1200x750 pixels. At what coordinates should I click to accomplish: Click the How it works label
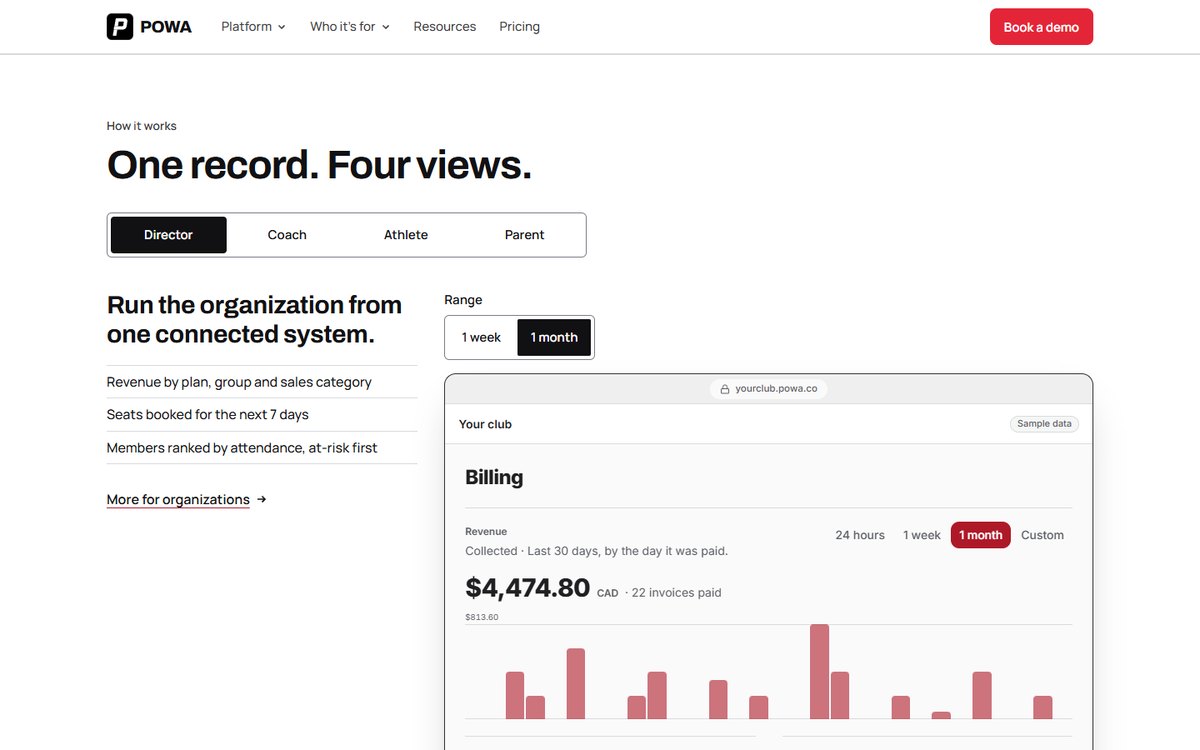(142, 126)
